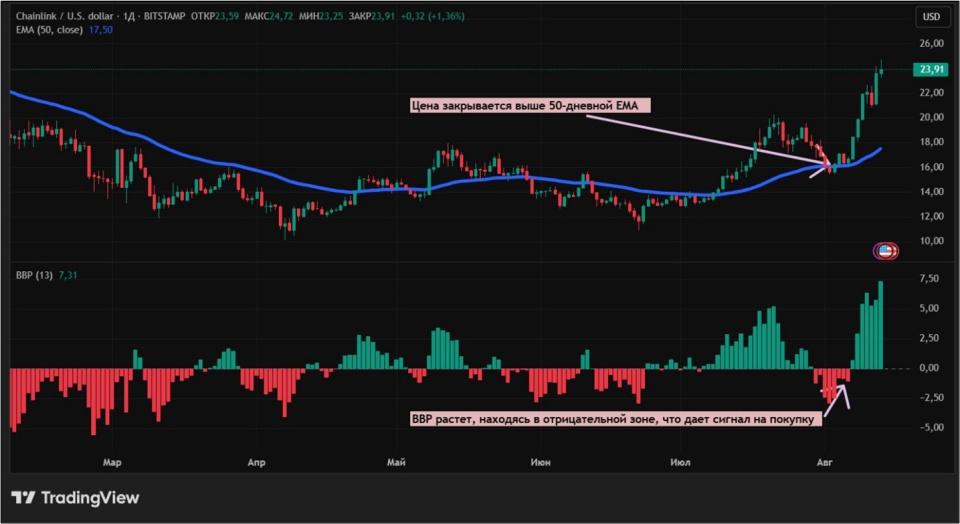The image size is (960, 524).
Task: Click the TradingView logo icon
Action: coord(24,498)
